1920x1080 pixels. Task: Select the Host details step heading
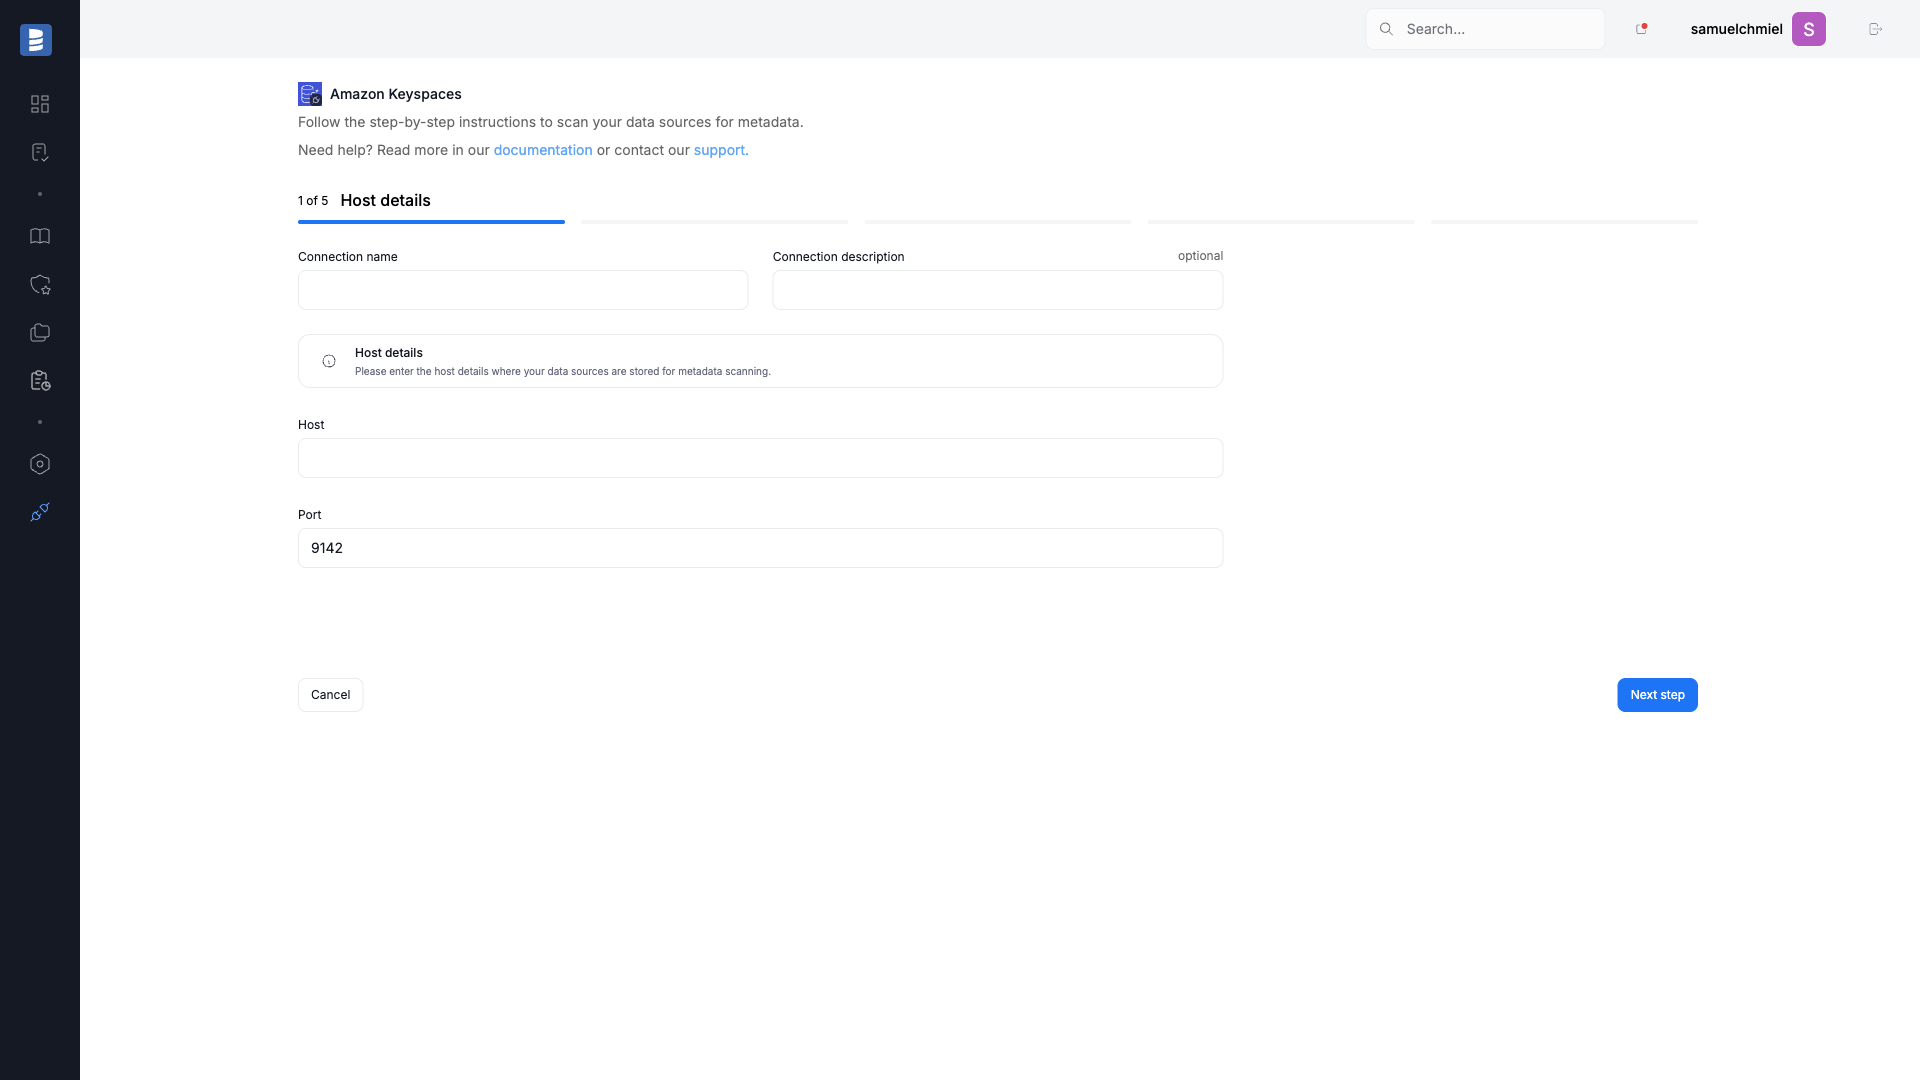click(x=385, y=200)
